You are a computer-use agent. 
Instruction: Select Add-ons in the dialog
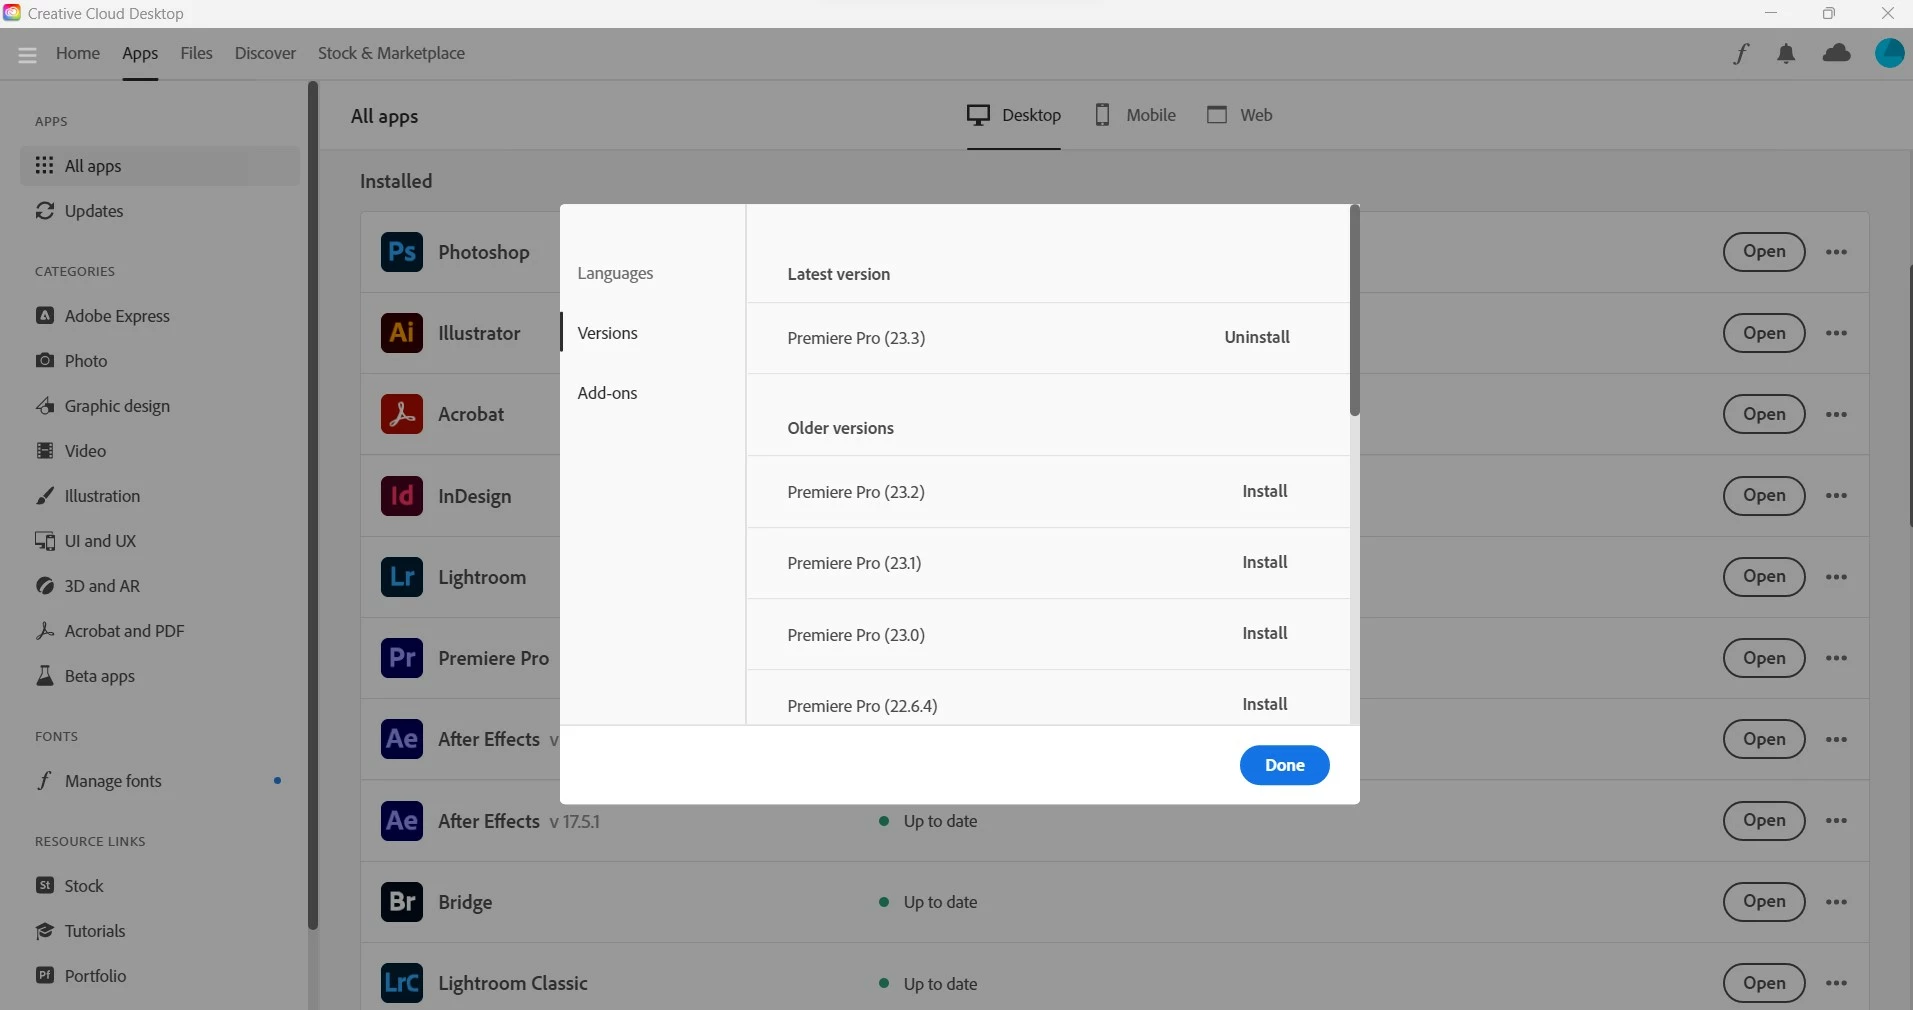click(x=607, y=393)
